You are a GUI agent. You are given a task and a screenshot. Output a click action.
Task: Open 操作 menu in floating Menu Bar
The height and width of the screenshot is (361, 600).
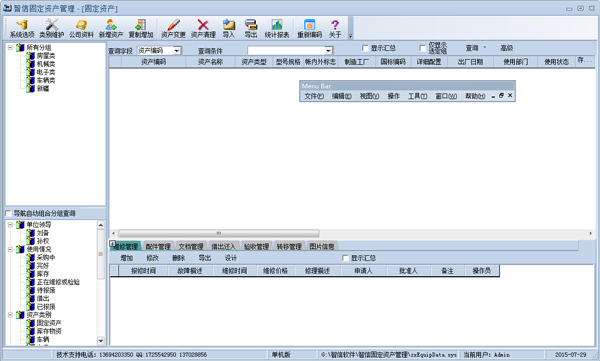point(394,96)
